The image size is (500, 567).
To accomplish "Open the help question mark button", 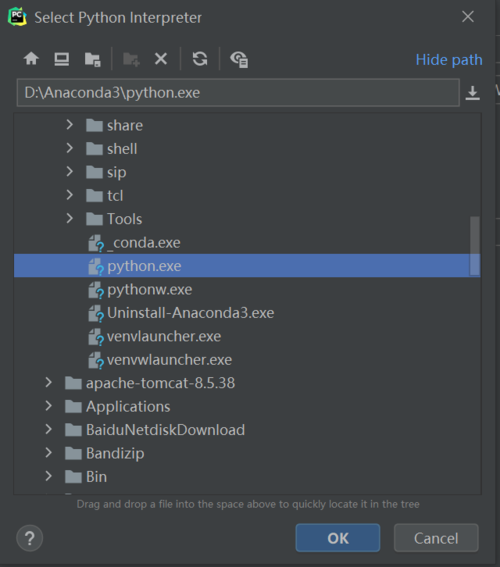I will click(30, 538).
